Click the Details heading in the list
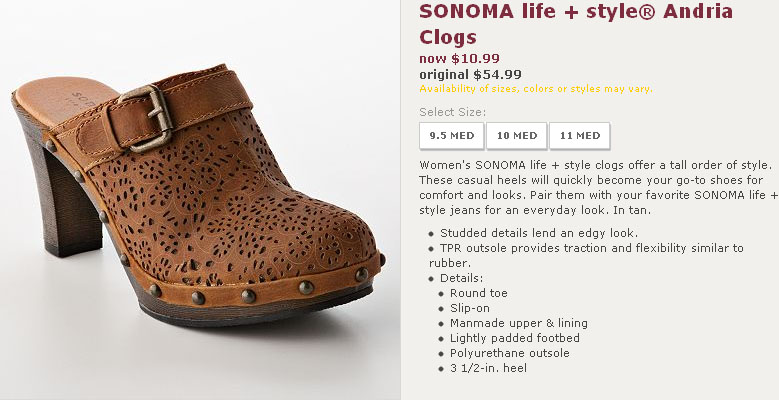This screenshot has width=779, height=400. pos(461,277)
